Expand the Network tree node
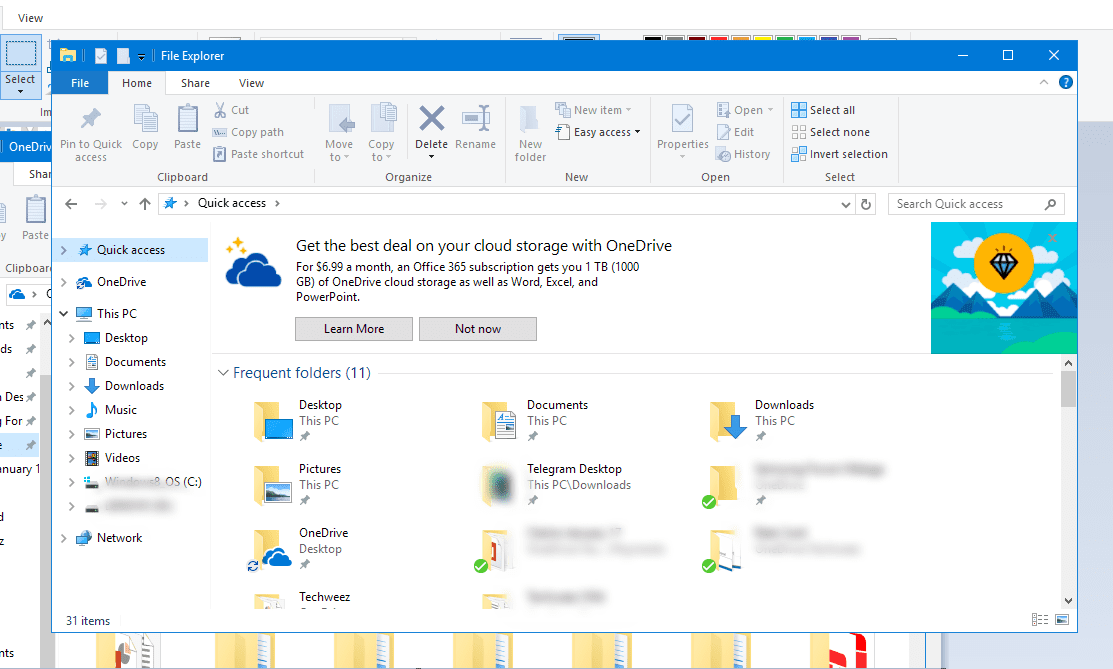The height and width of the screenshot is (669, 1113). [64, 538]
